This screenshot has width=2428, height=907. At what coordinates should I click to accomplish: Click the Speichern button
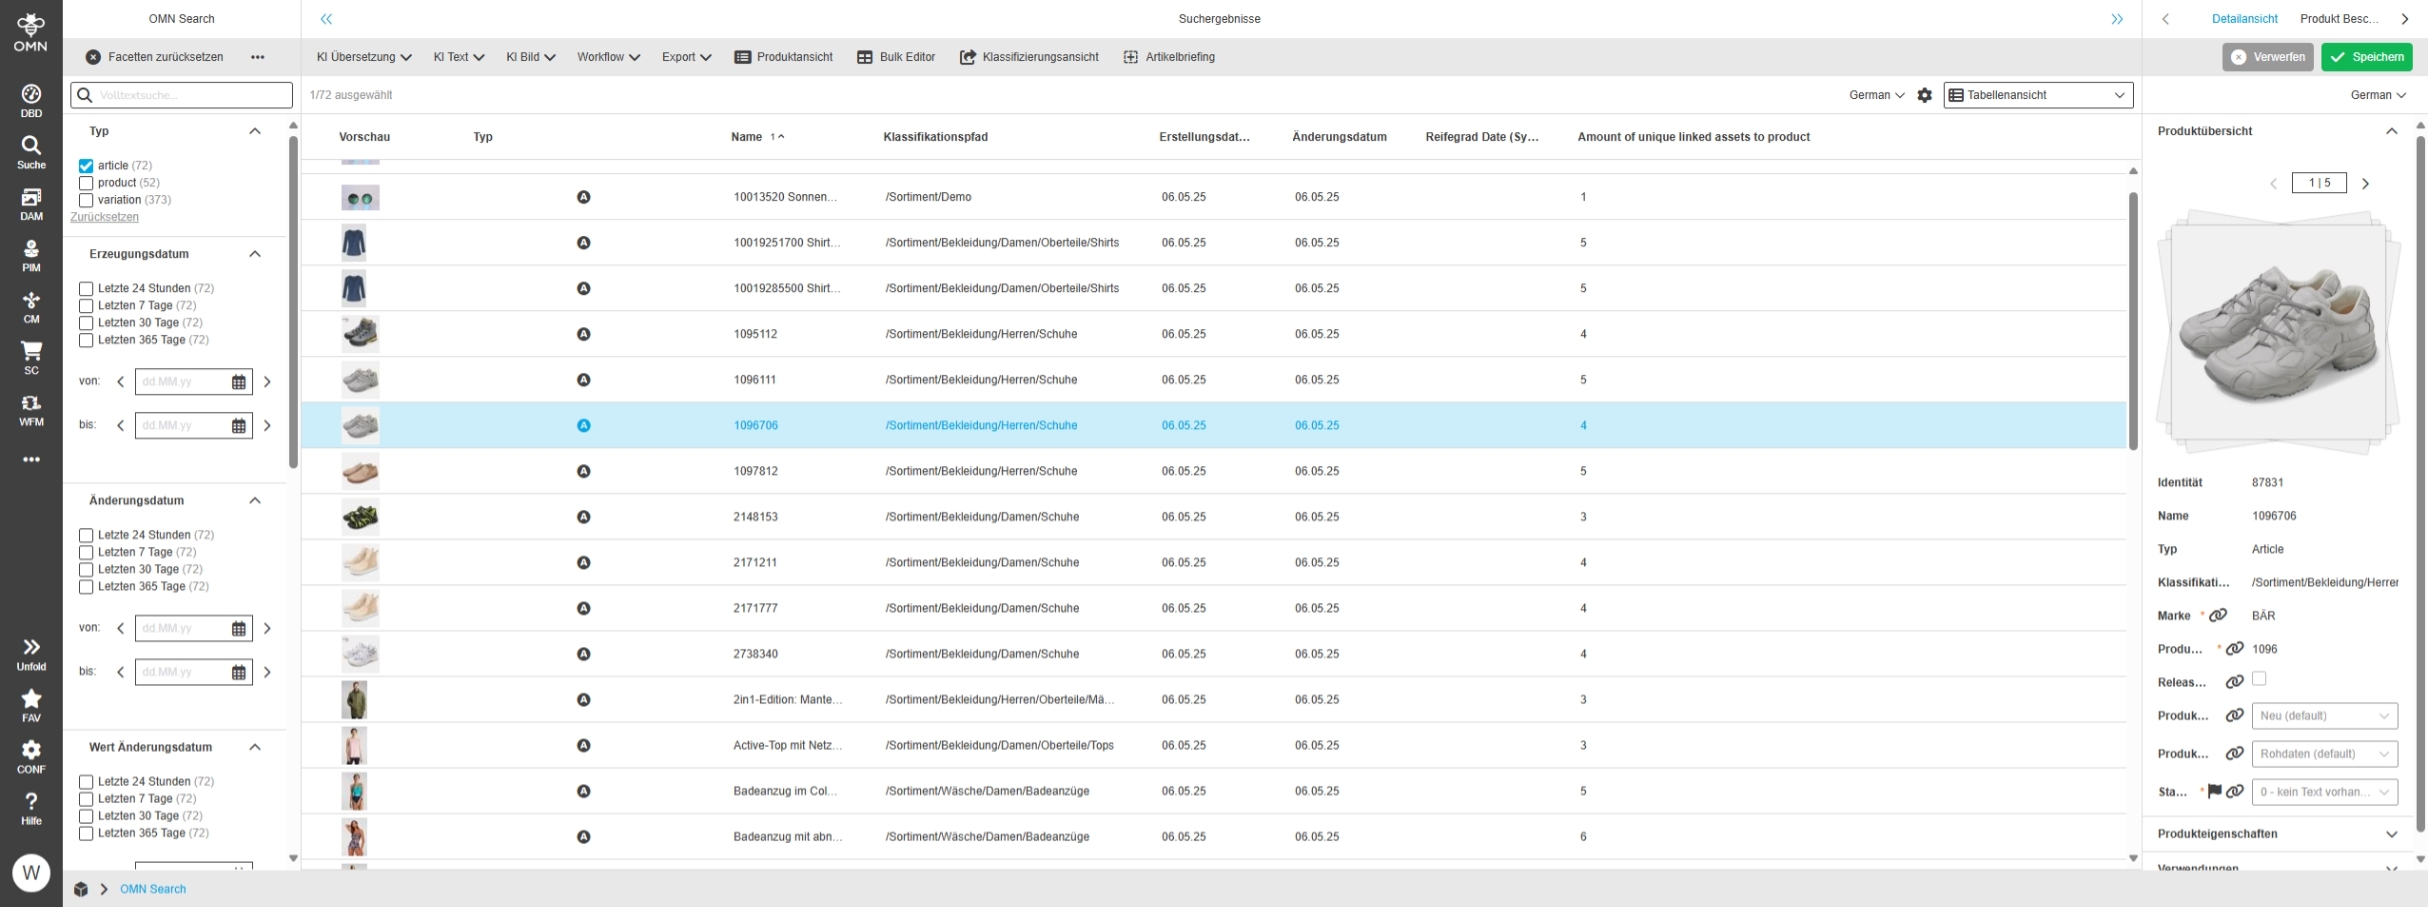click(x=2366, y=57)
